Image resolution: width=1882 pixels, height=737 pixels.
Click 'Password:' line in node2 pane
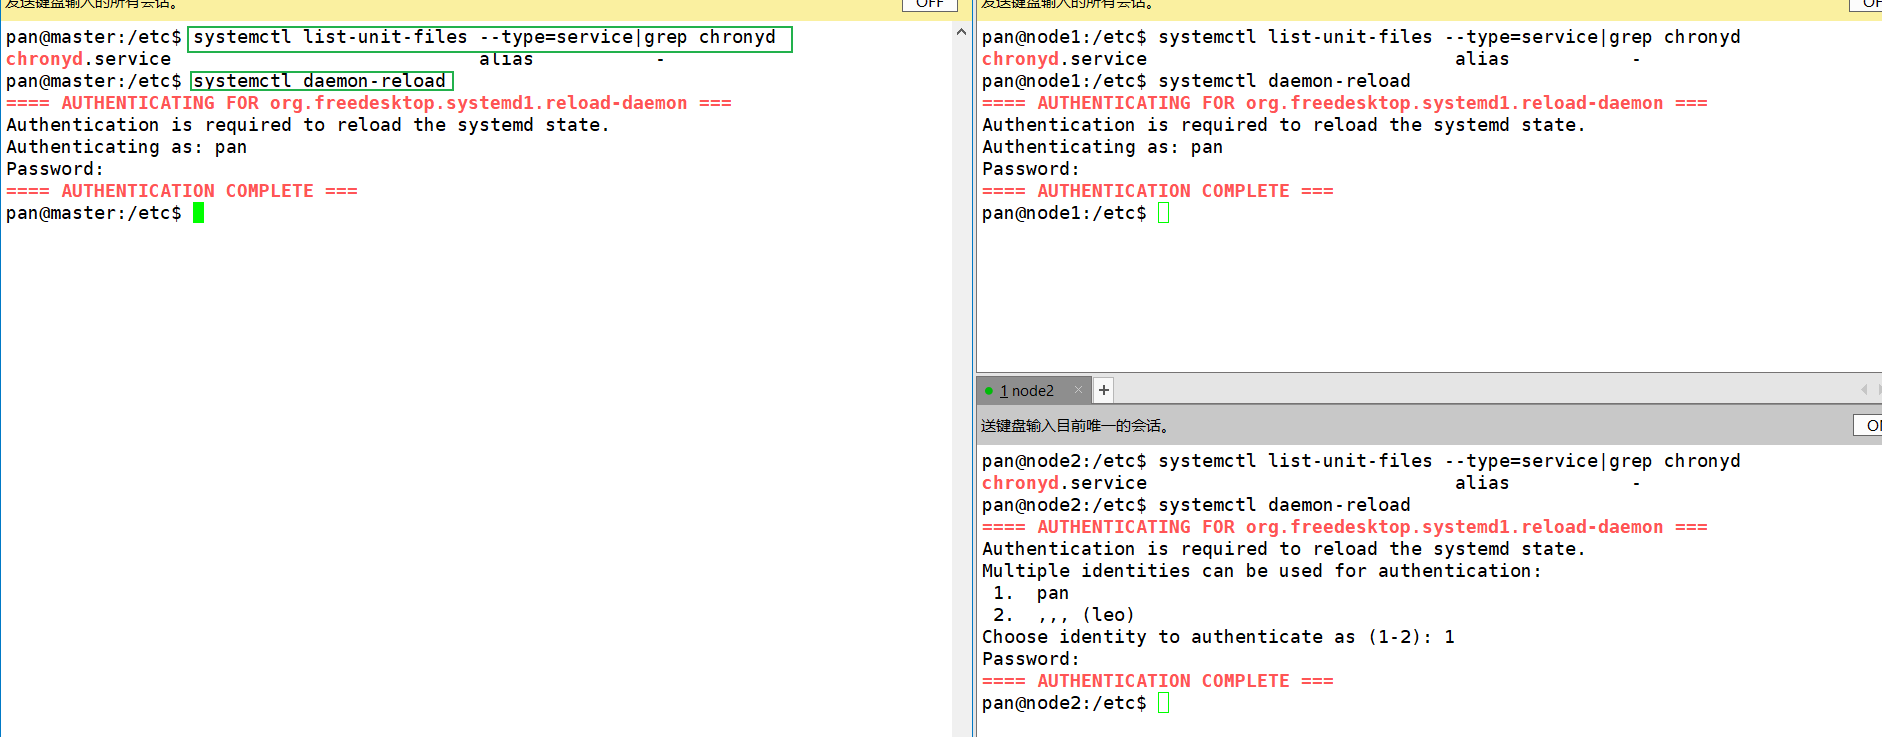click(x=1031, y=659)
